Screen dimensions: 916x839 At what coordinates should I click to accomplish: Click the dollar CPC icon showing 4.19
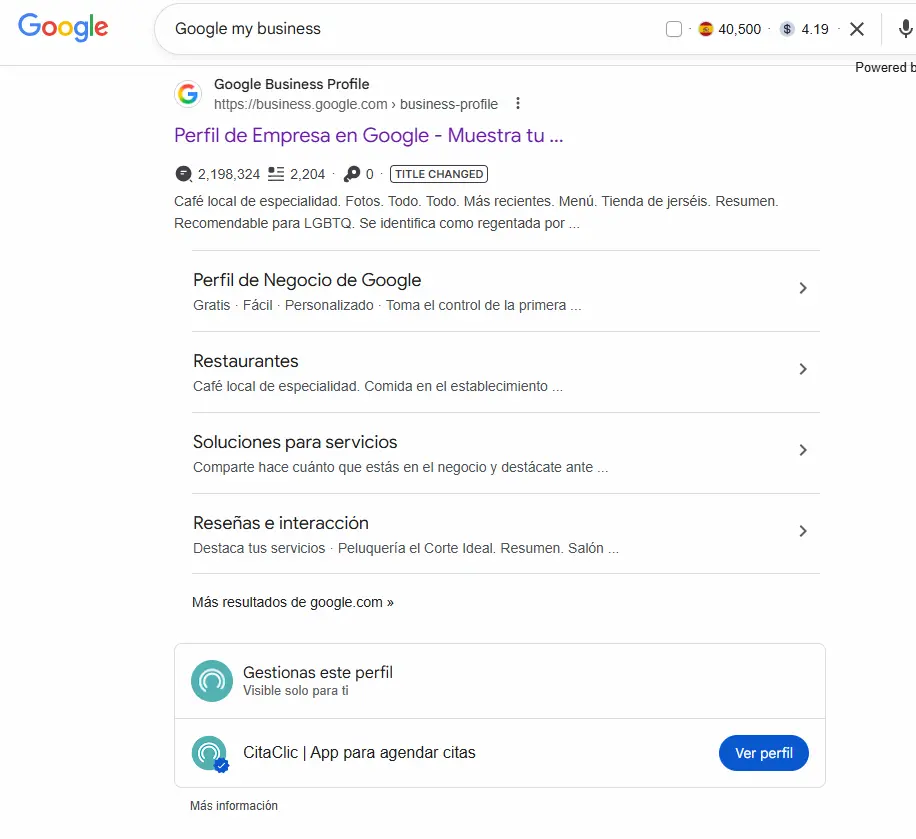786,29
